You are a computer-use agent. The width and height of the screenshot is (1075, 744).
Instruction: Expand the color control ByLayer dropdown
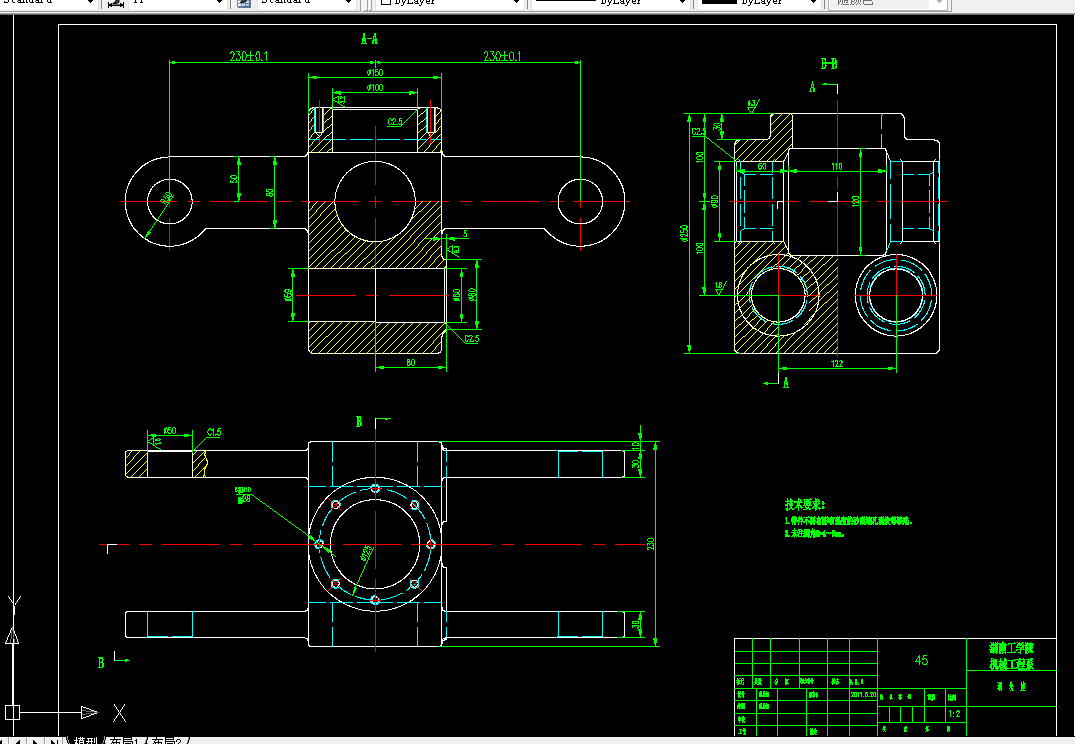tap(516, 3)
